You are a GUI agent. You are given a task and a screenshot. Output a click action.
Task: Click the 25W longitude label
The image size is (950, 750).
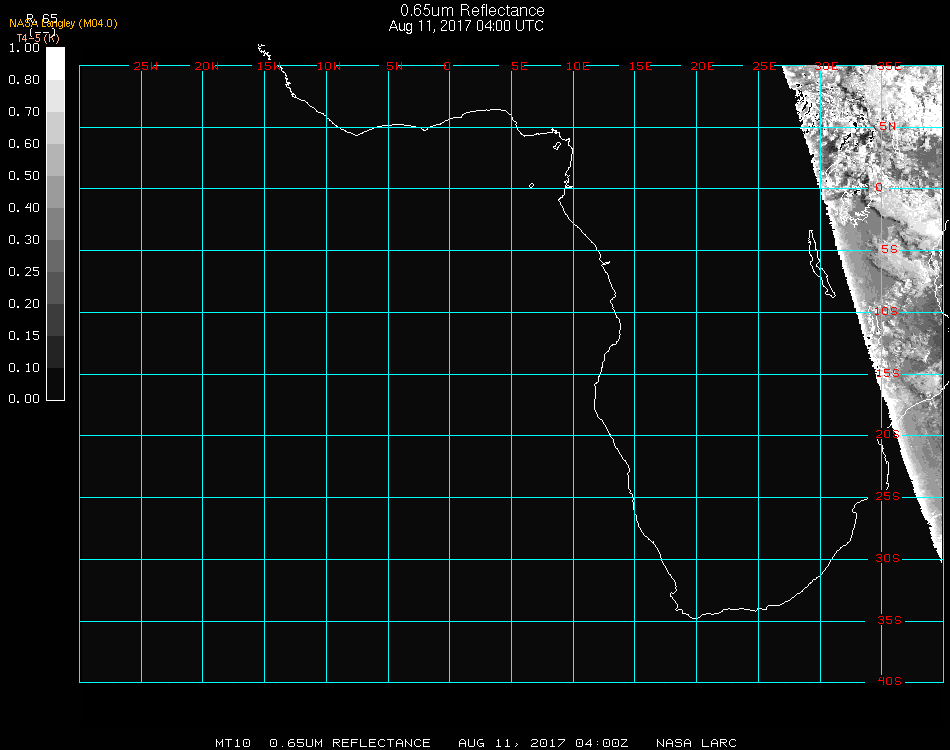tap(145, 66)
